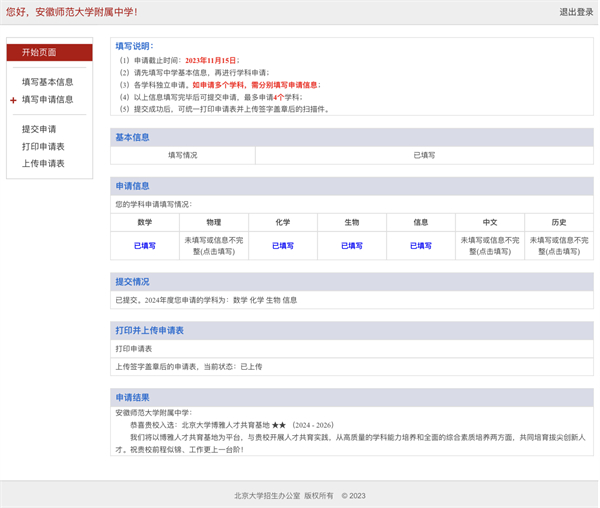Viewport: 600px width, 508px height.
Task: Click the 物理 column header
Action: pyautogui.click(x=214, y=222)
